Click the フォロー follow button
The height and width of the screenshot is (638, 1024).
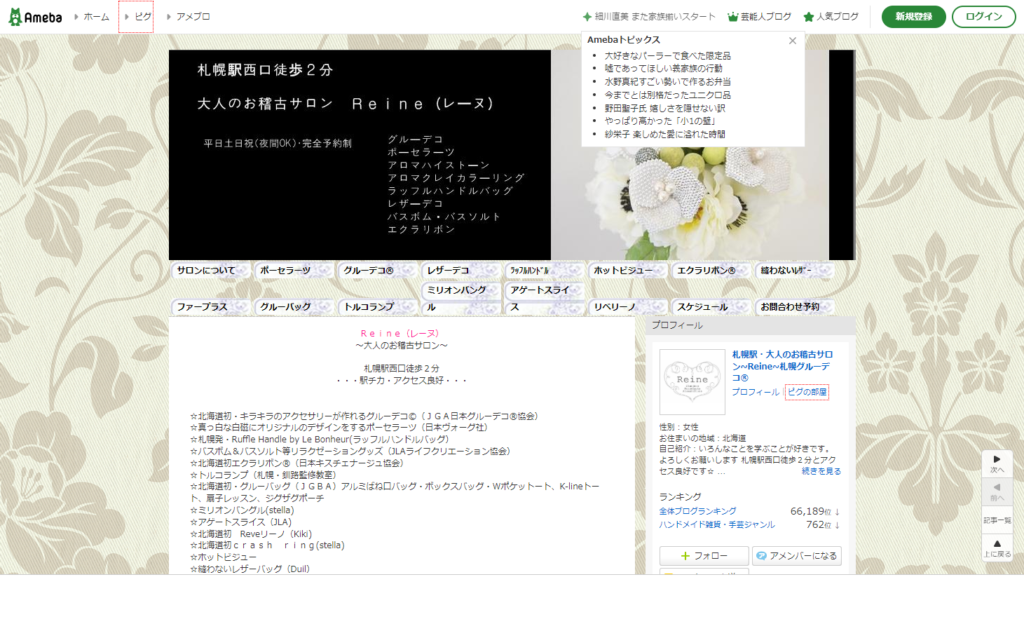(703, 555)
